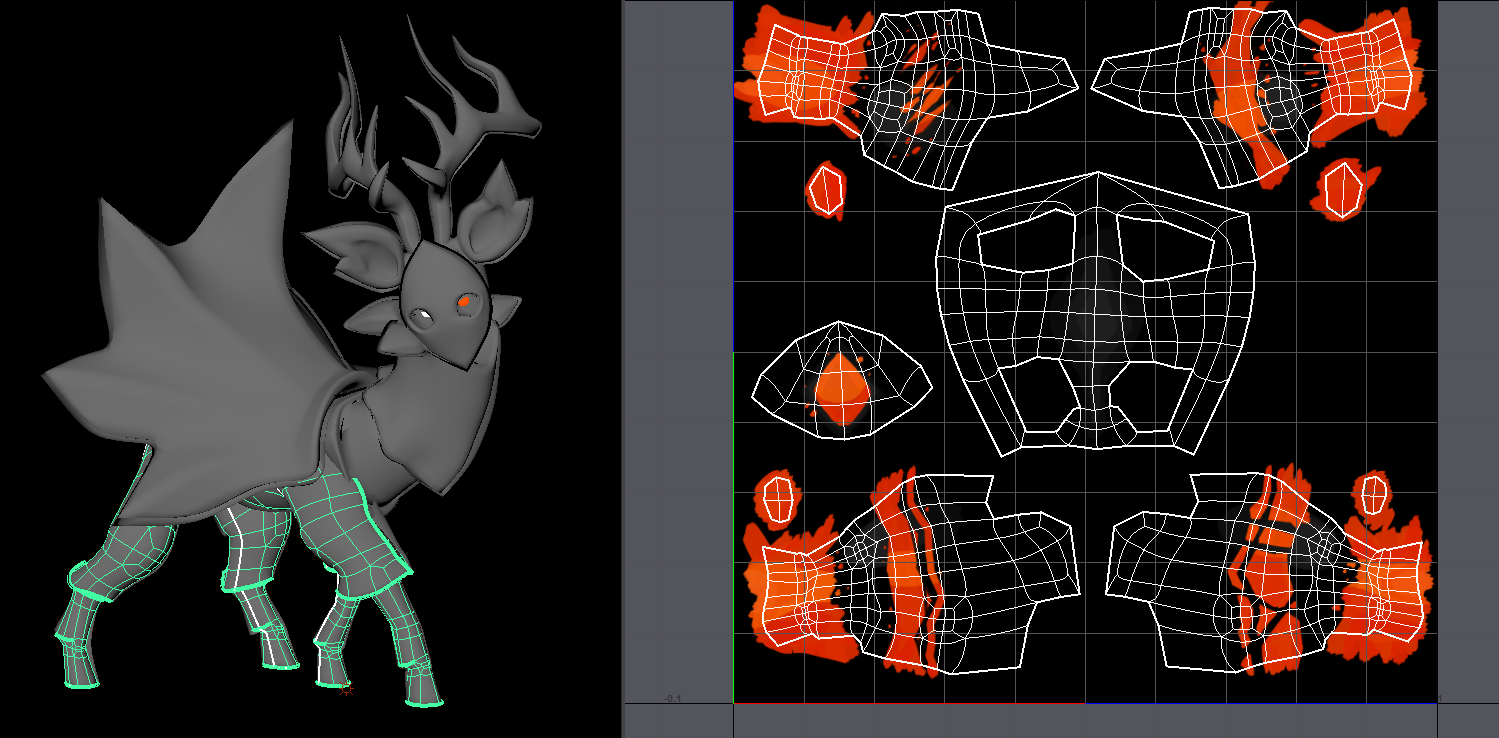Click the deer's glowing orange eye

[x=465, y=300]
